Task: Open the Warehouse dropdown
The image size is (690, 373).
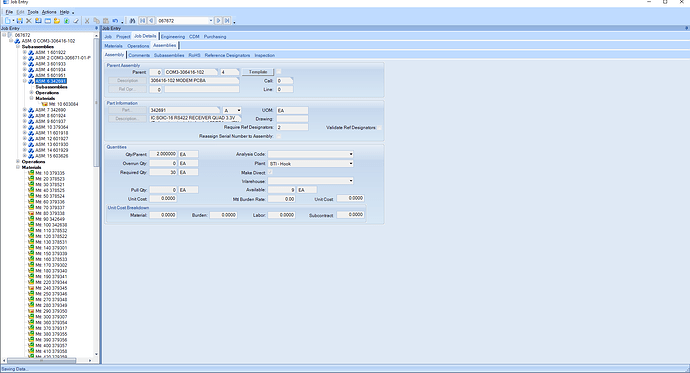Action: 311,181
